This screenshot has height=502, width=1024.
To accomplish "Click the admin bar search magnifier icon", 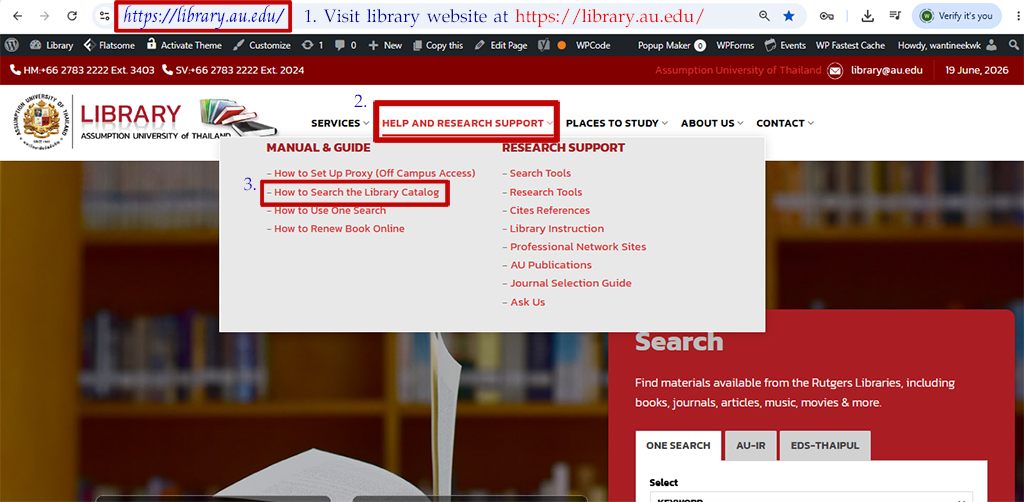I will coord(1013,45).
